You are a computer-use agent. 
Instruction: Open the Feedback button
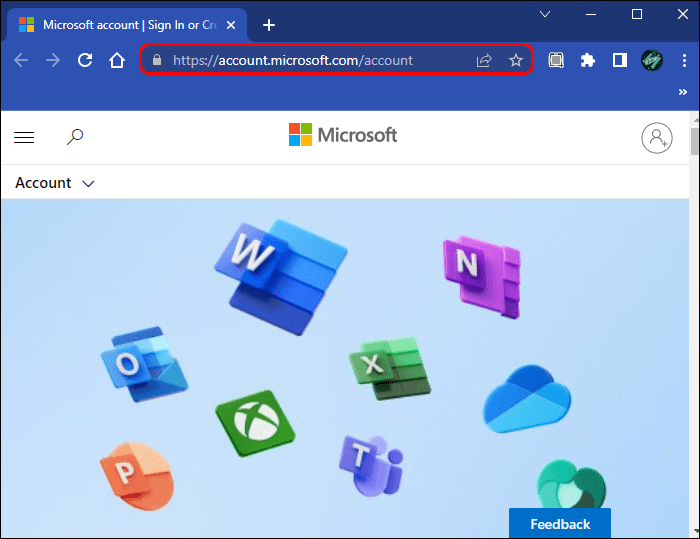click(x=560, y=523)
